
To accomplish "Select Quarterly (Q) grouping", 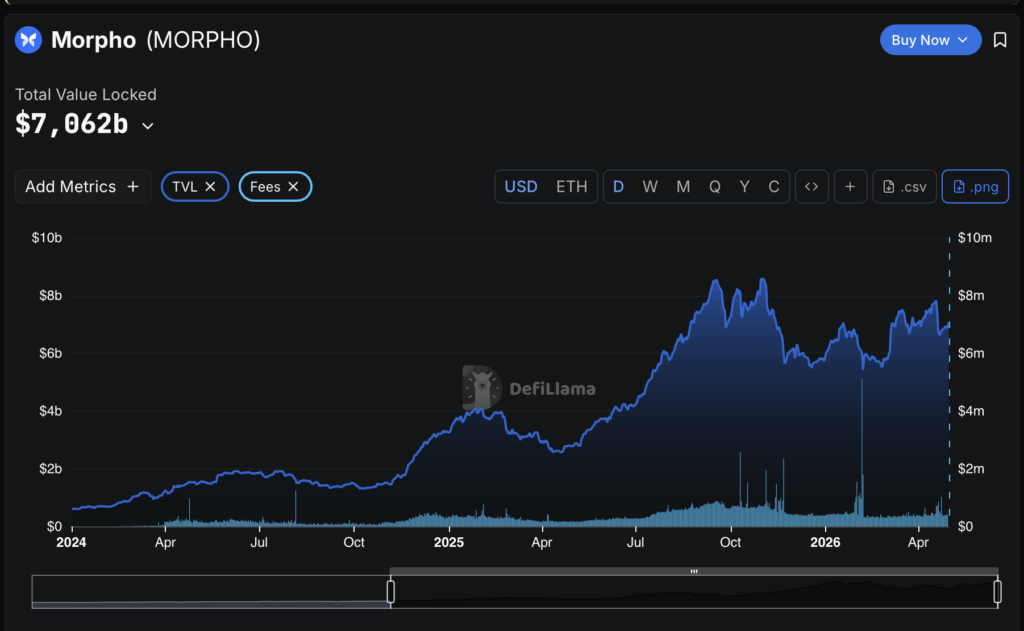I will pyautogui.click(x=714, y=187).
